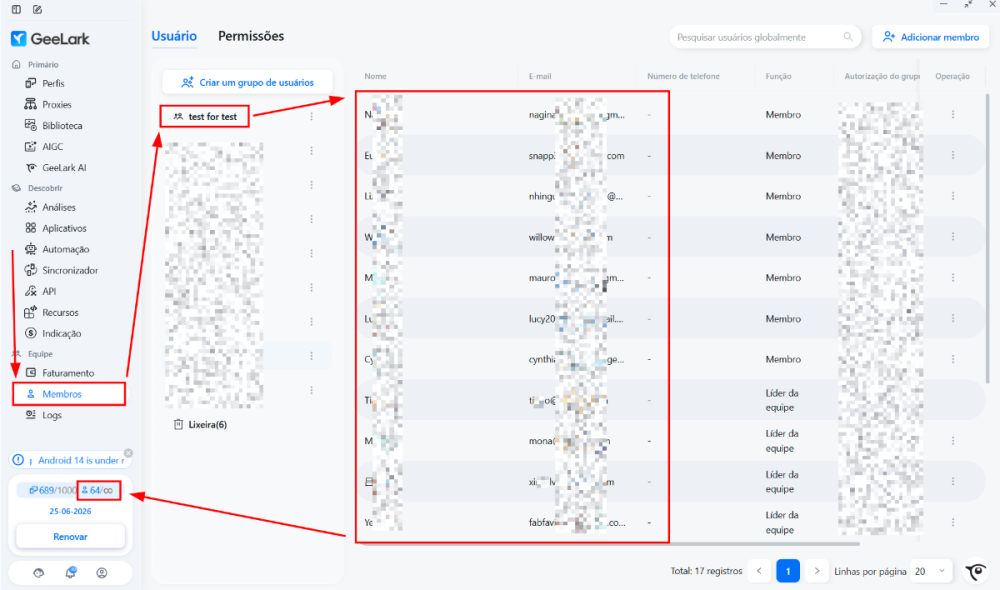Viewport: 1000px width, 590px height.
Task: Open Proxies in the sidebar
Action: [x=48, y=104]
